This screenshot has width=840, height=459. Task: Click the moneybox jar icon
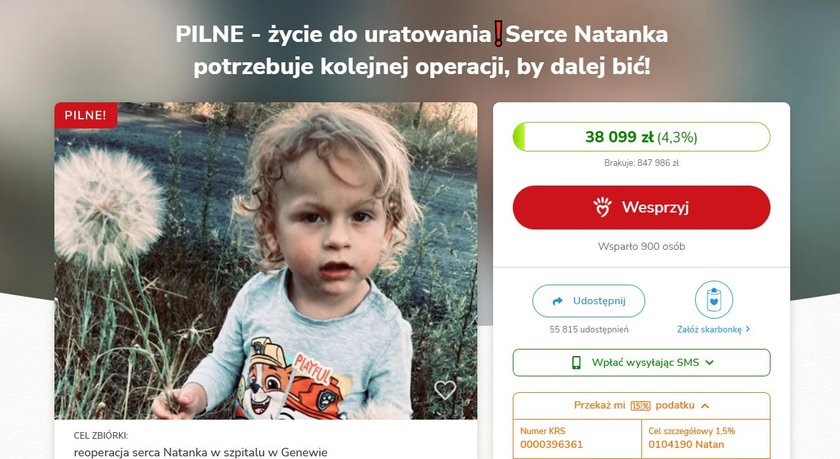click(714, 300)
